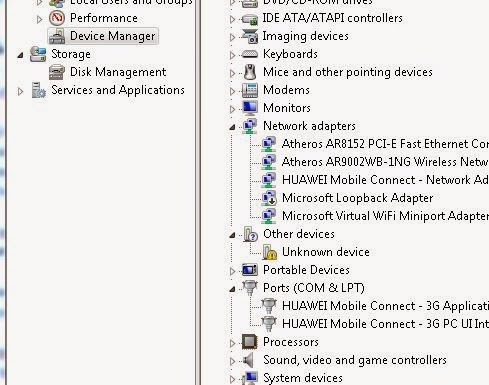This screenshot has width=489, height=385.
Task: Click the Modems phone icon
Action: (250, 90)
